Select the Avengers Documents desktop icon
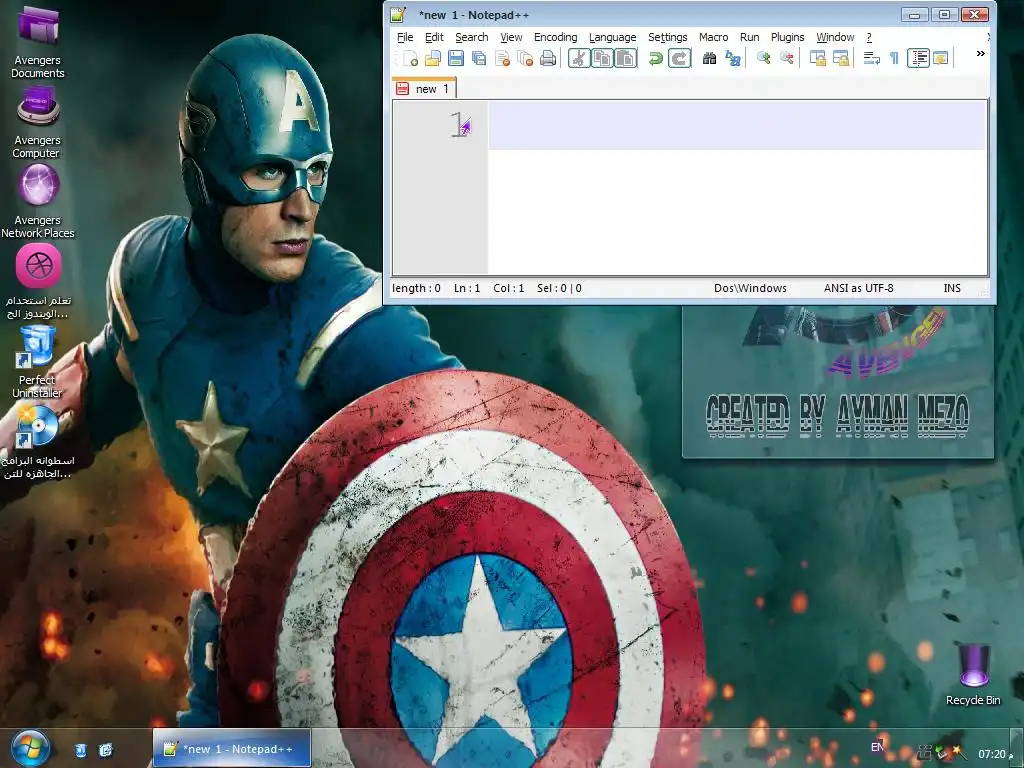Screen dimensions: 1024x768 pyautogui.click(x=38, y=40)
